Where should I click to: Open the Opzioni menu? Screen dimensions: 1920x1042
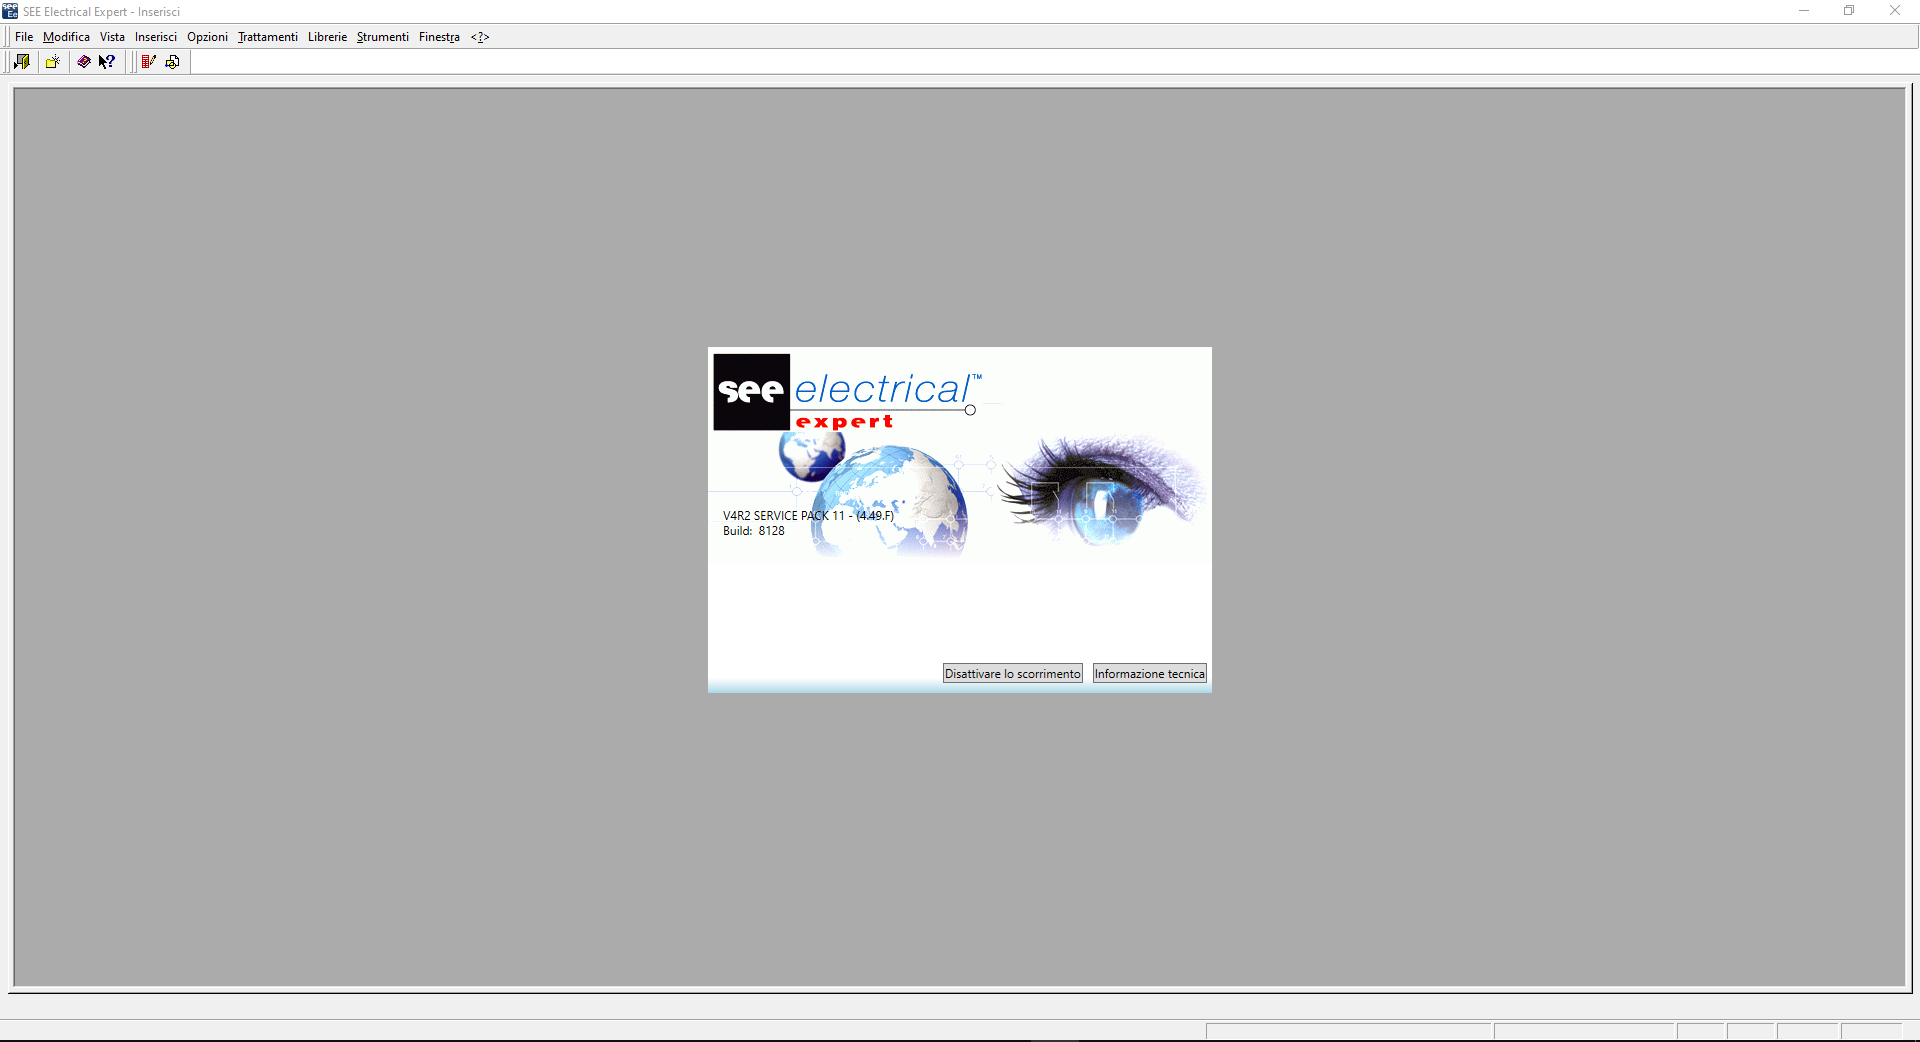[x=207, y=37]
